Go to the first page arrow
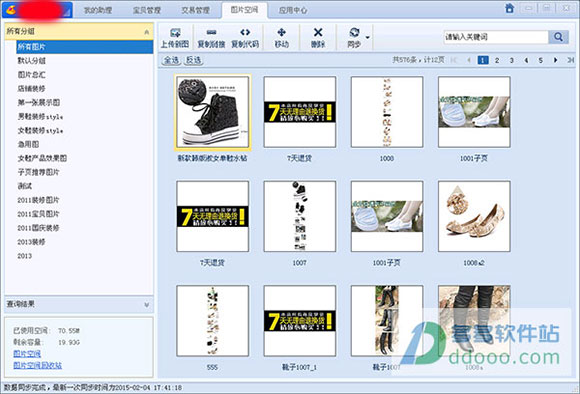The image size is (580, 394). coord(454,60)
